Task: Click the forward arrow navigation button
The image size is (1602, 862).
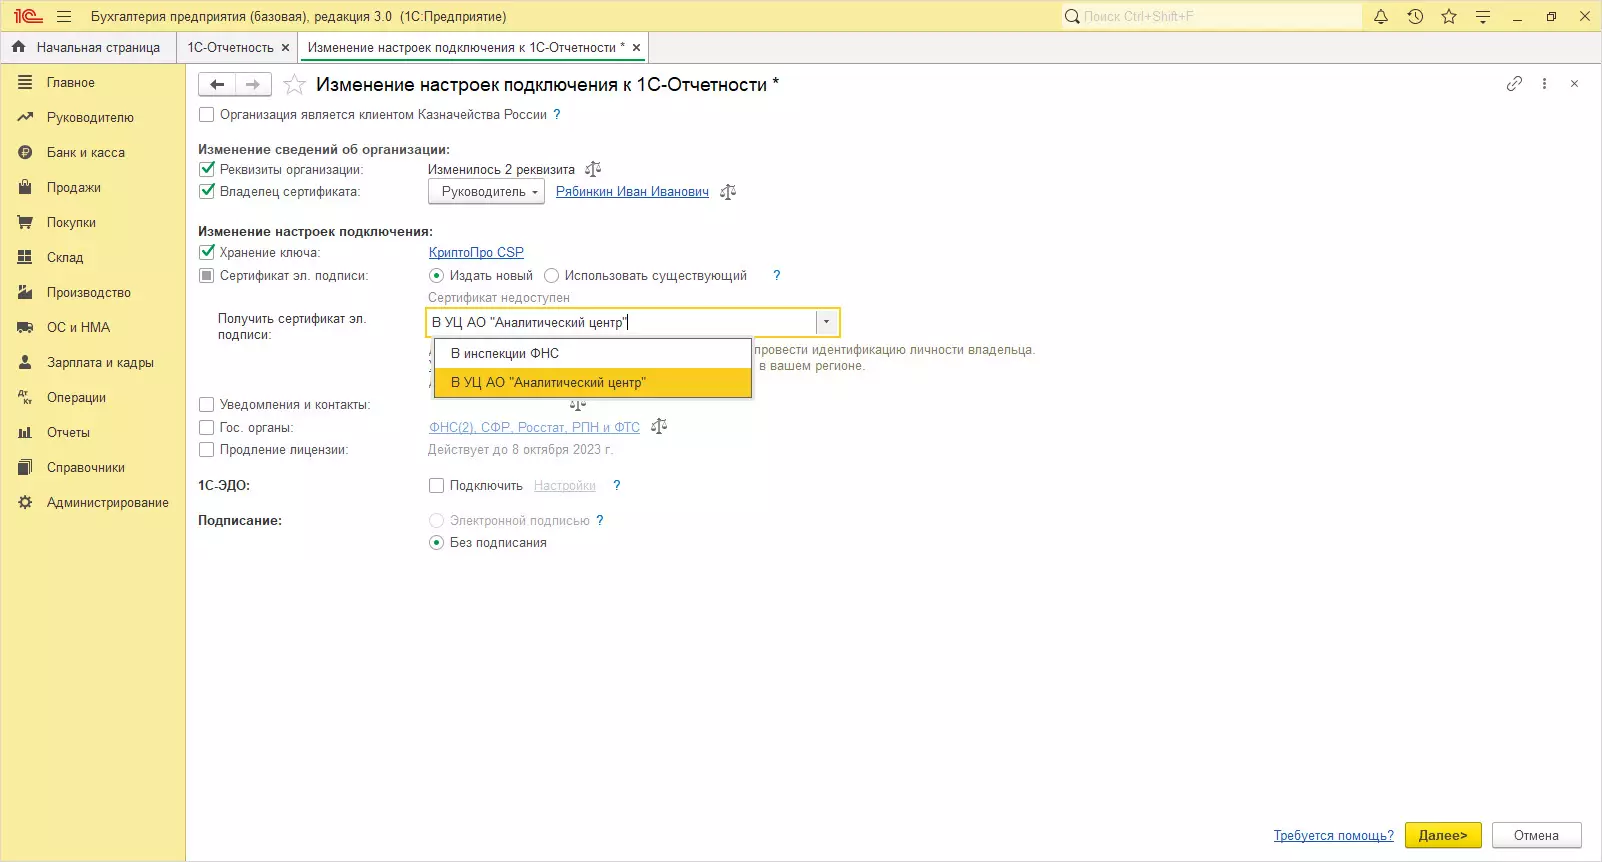Action: pos(253,85)
